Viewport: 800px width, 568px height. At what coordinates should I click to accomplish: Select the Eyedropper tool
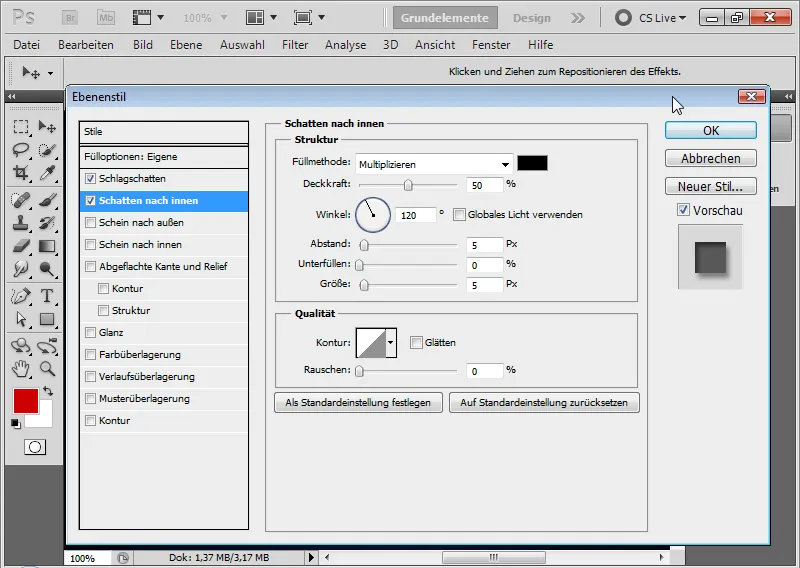tap(47, 173)
